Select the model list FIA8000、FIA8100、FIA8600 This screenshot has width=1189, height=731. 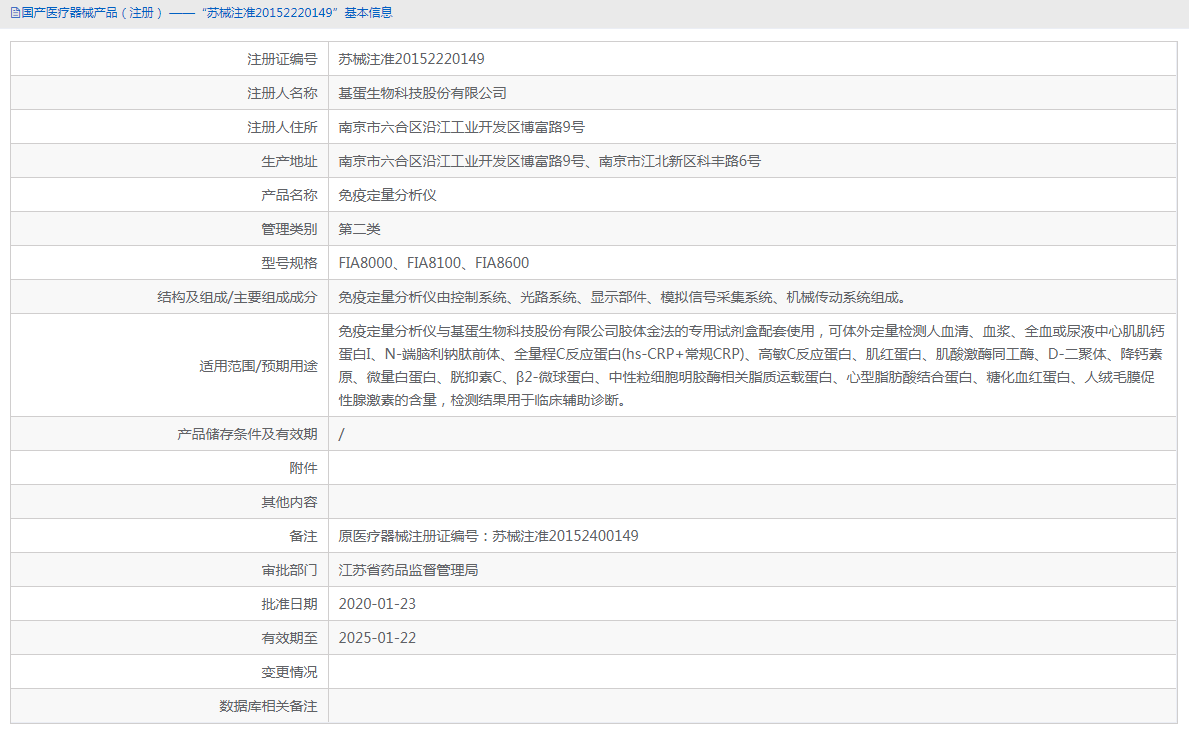tap(434, 263)
